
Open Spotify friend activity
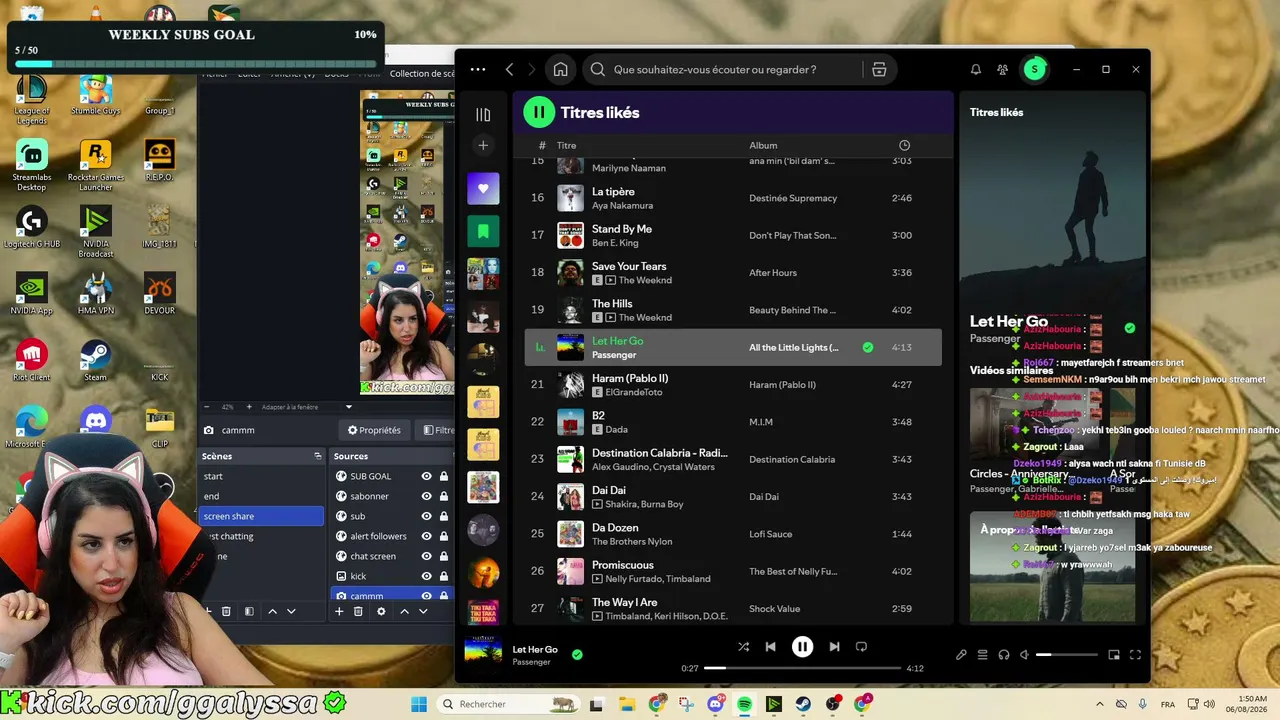pyautogui.click(x=1002, y=69)
